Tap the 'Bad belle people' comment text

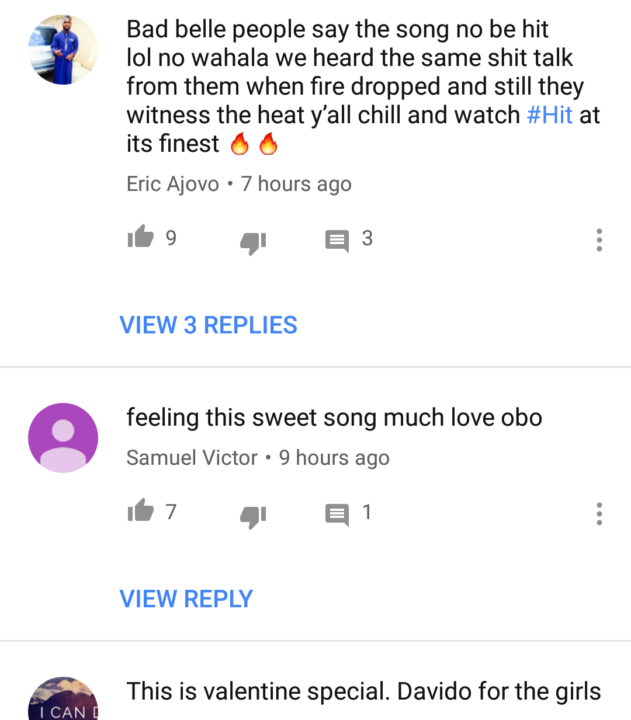click(363, 86)
